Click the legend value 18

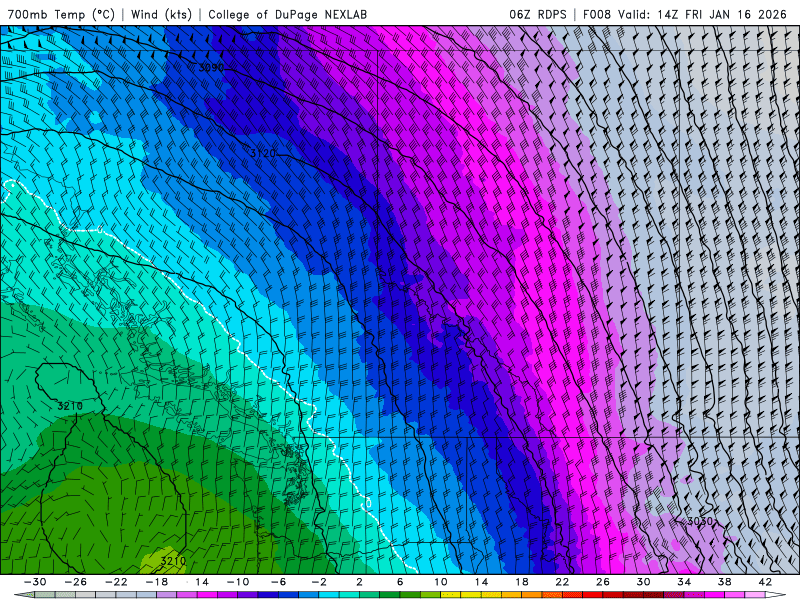[x=522, y=582]
